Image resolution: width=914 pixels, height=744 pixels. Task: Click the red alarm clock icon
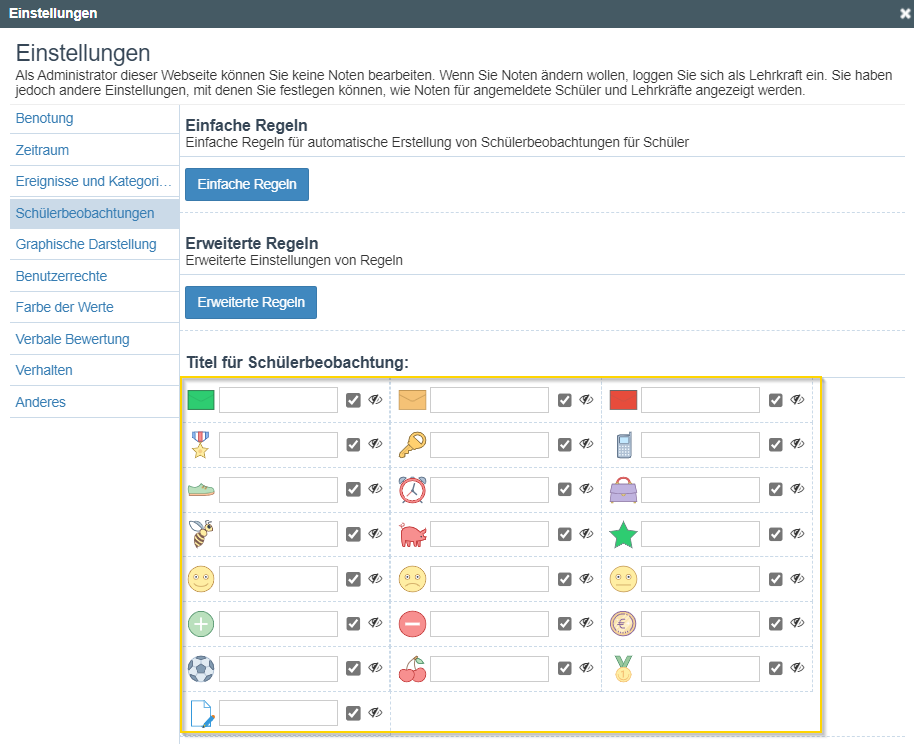[412, 490]
